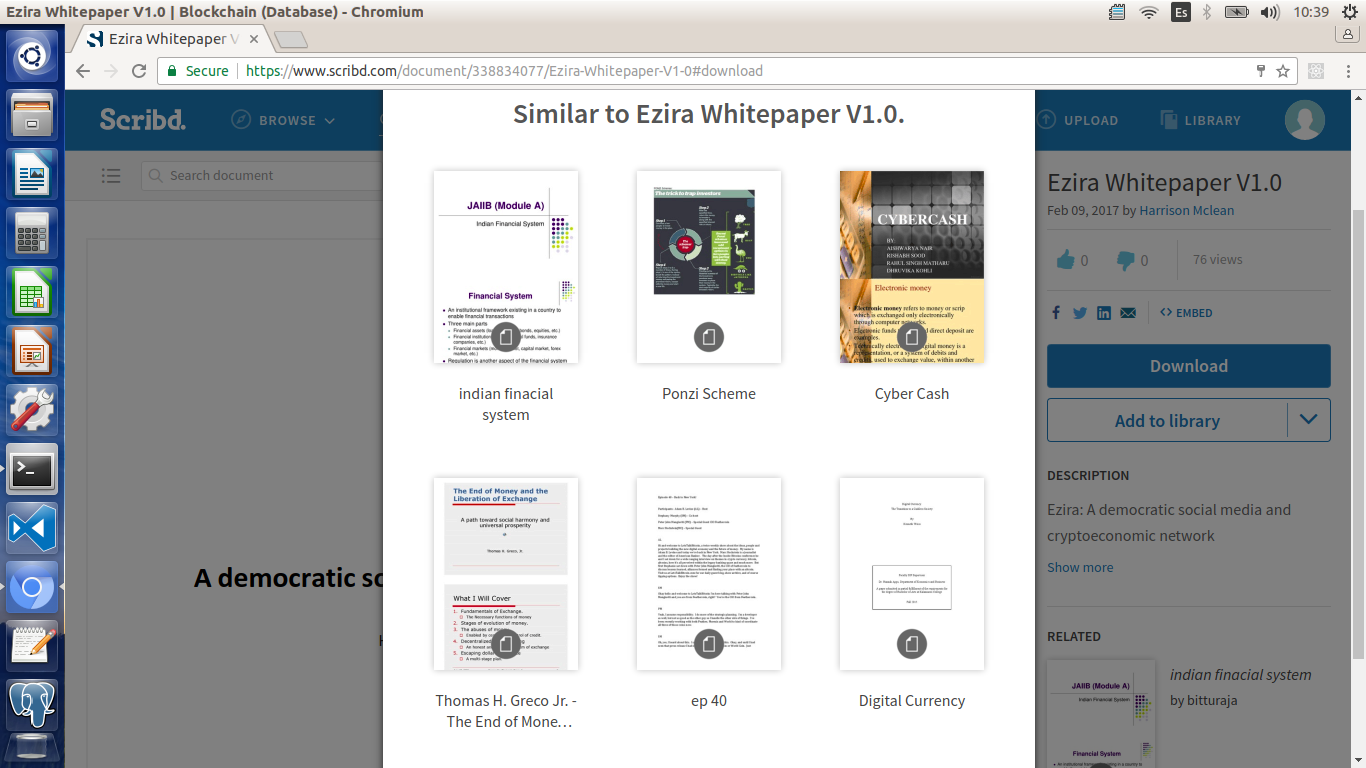Viewport: 1366px width, 768px height.
Task: Click the key icon in address bar
Action: (x=1261, y=71)
